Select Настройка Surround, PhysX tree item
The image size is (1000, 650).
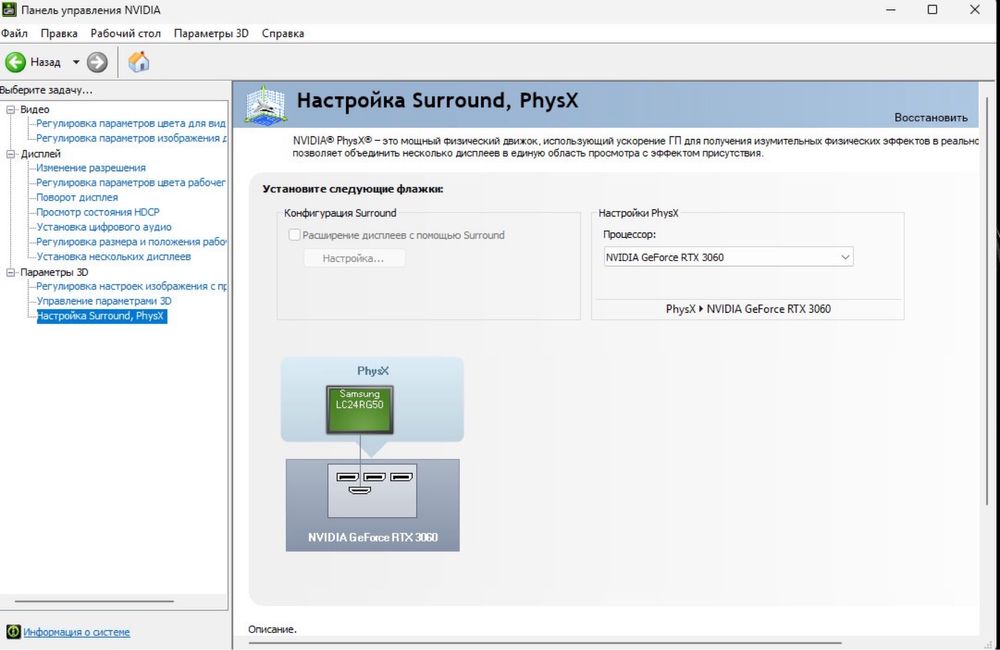(x=101, y=316)
